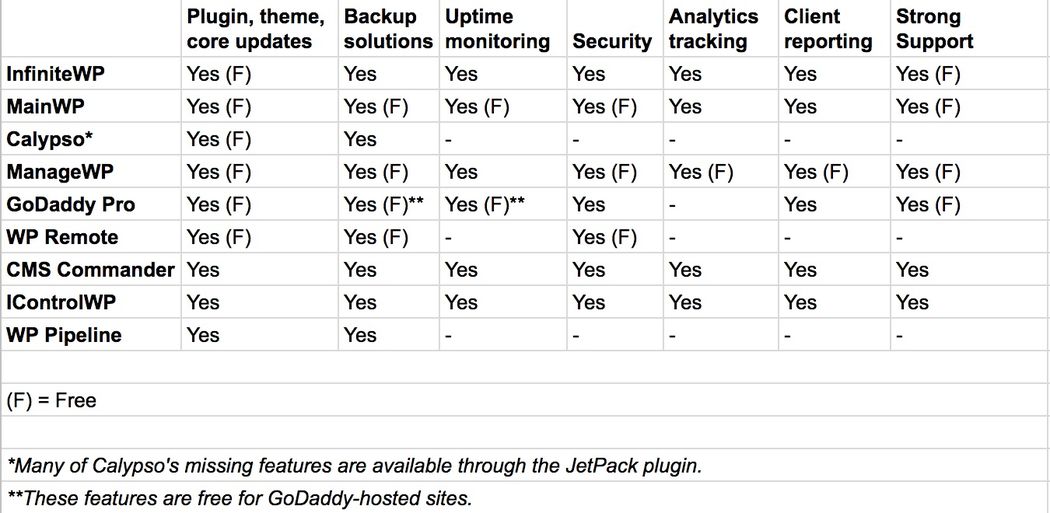Select the Calypso* row label

[x=91, y=139]
